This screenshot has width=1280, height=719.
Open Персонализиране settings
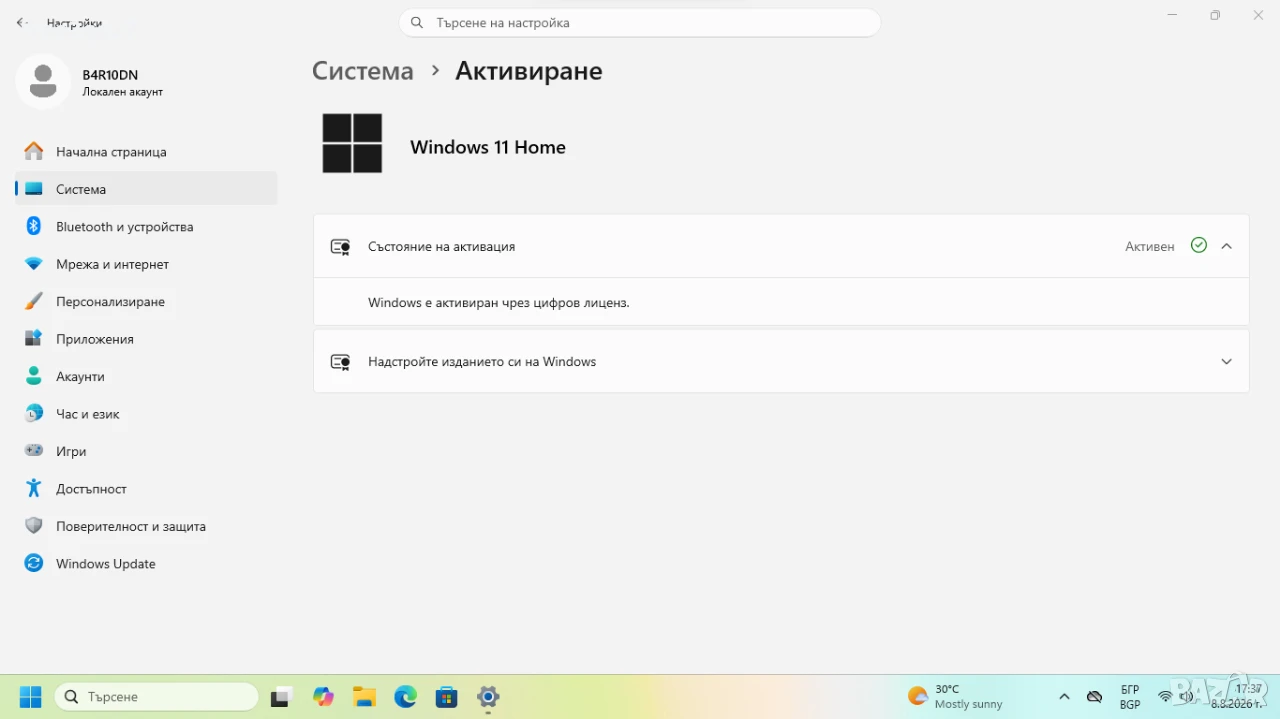point(146,301)
